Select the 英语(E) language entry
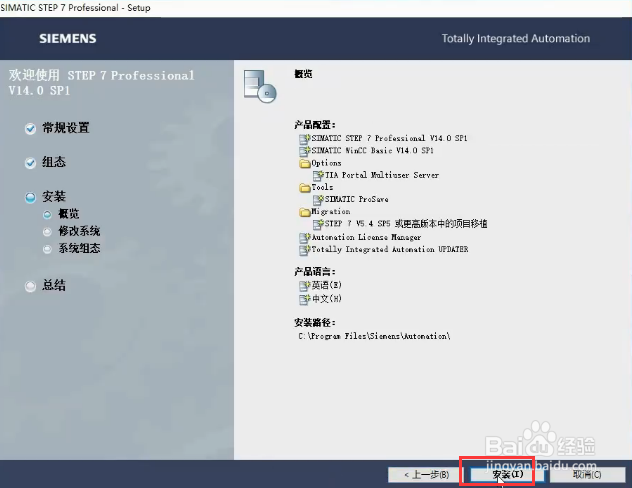 326,285
